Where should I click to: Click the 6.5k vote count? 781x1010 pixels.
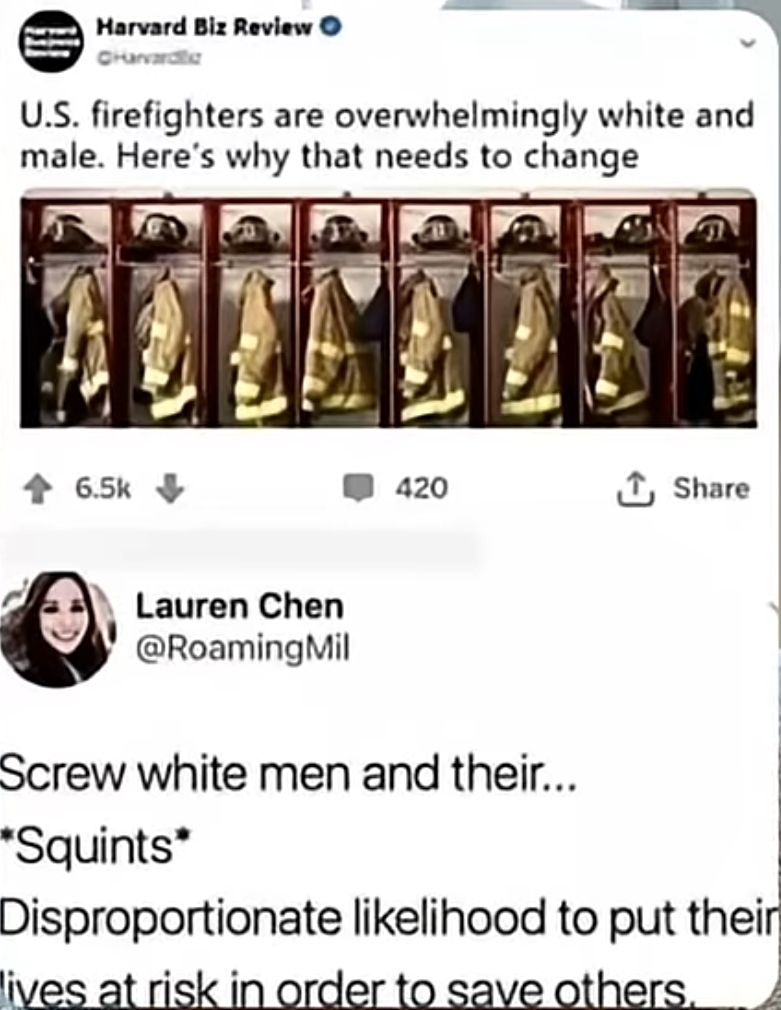pyautogui.click(x=103, y=489)
